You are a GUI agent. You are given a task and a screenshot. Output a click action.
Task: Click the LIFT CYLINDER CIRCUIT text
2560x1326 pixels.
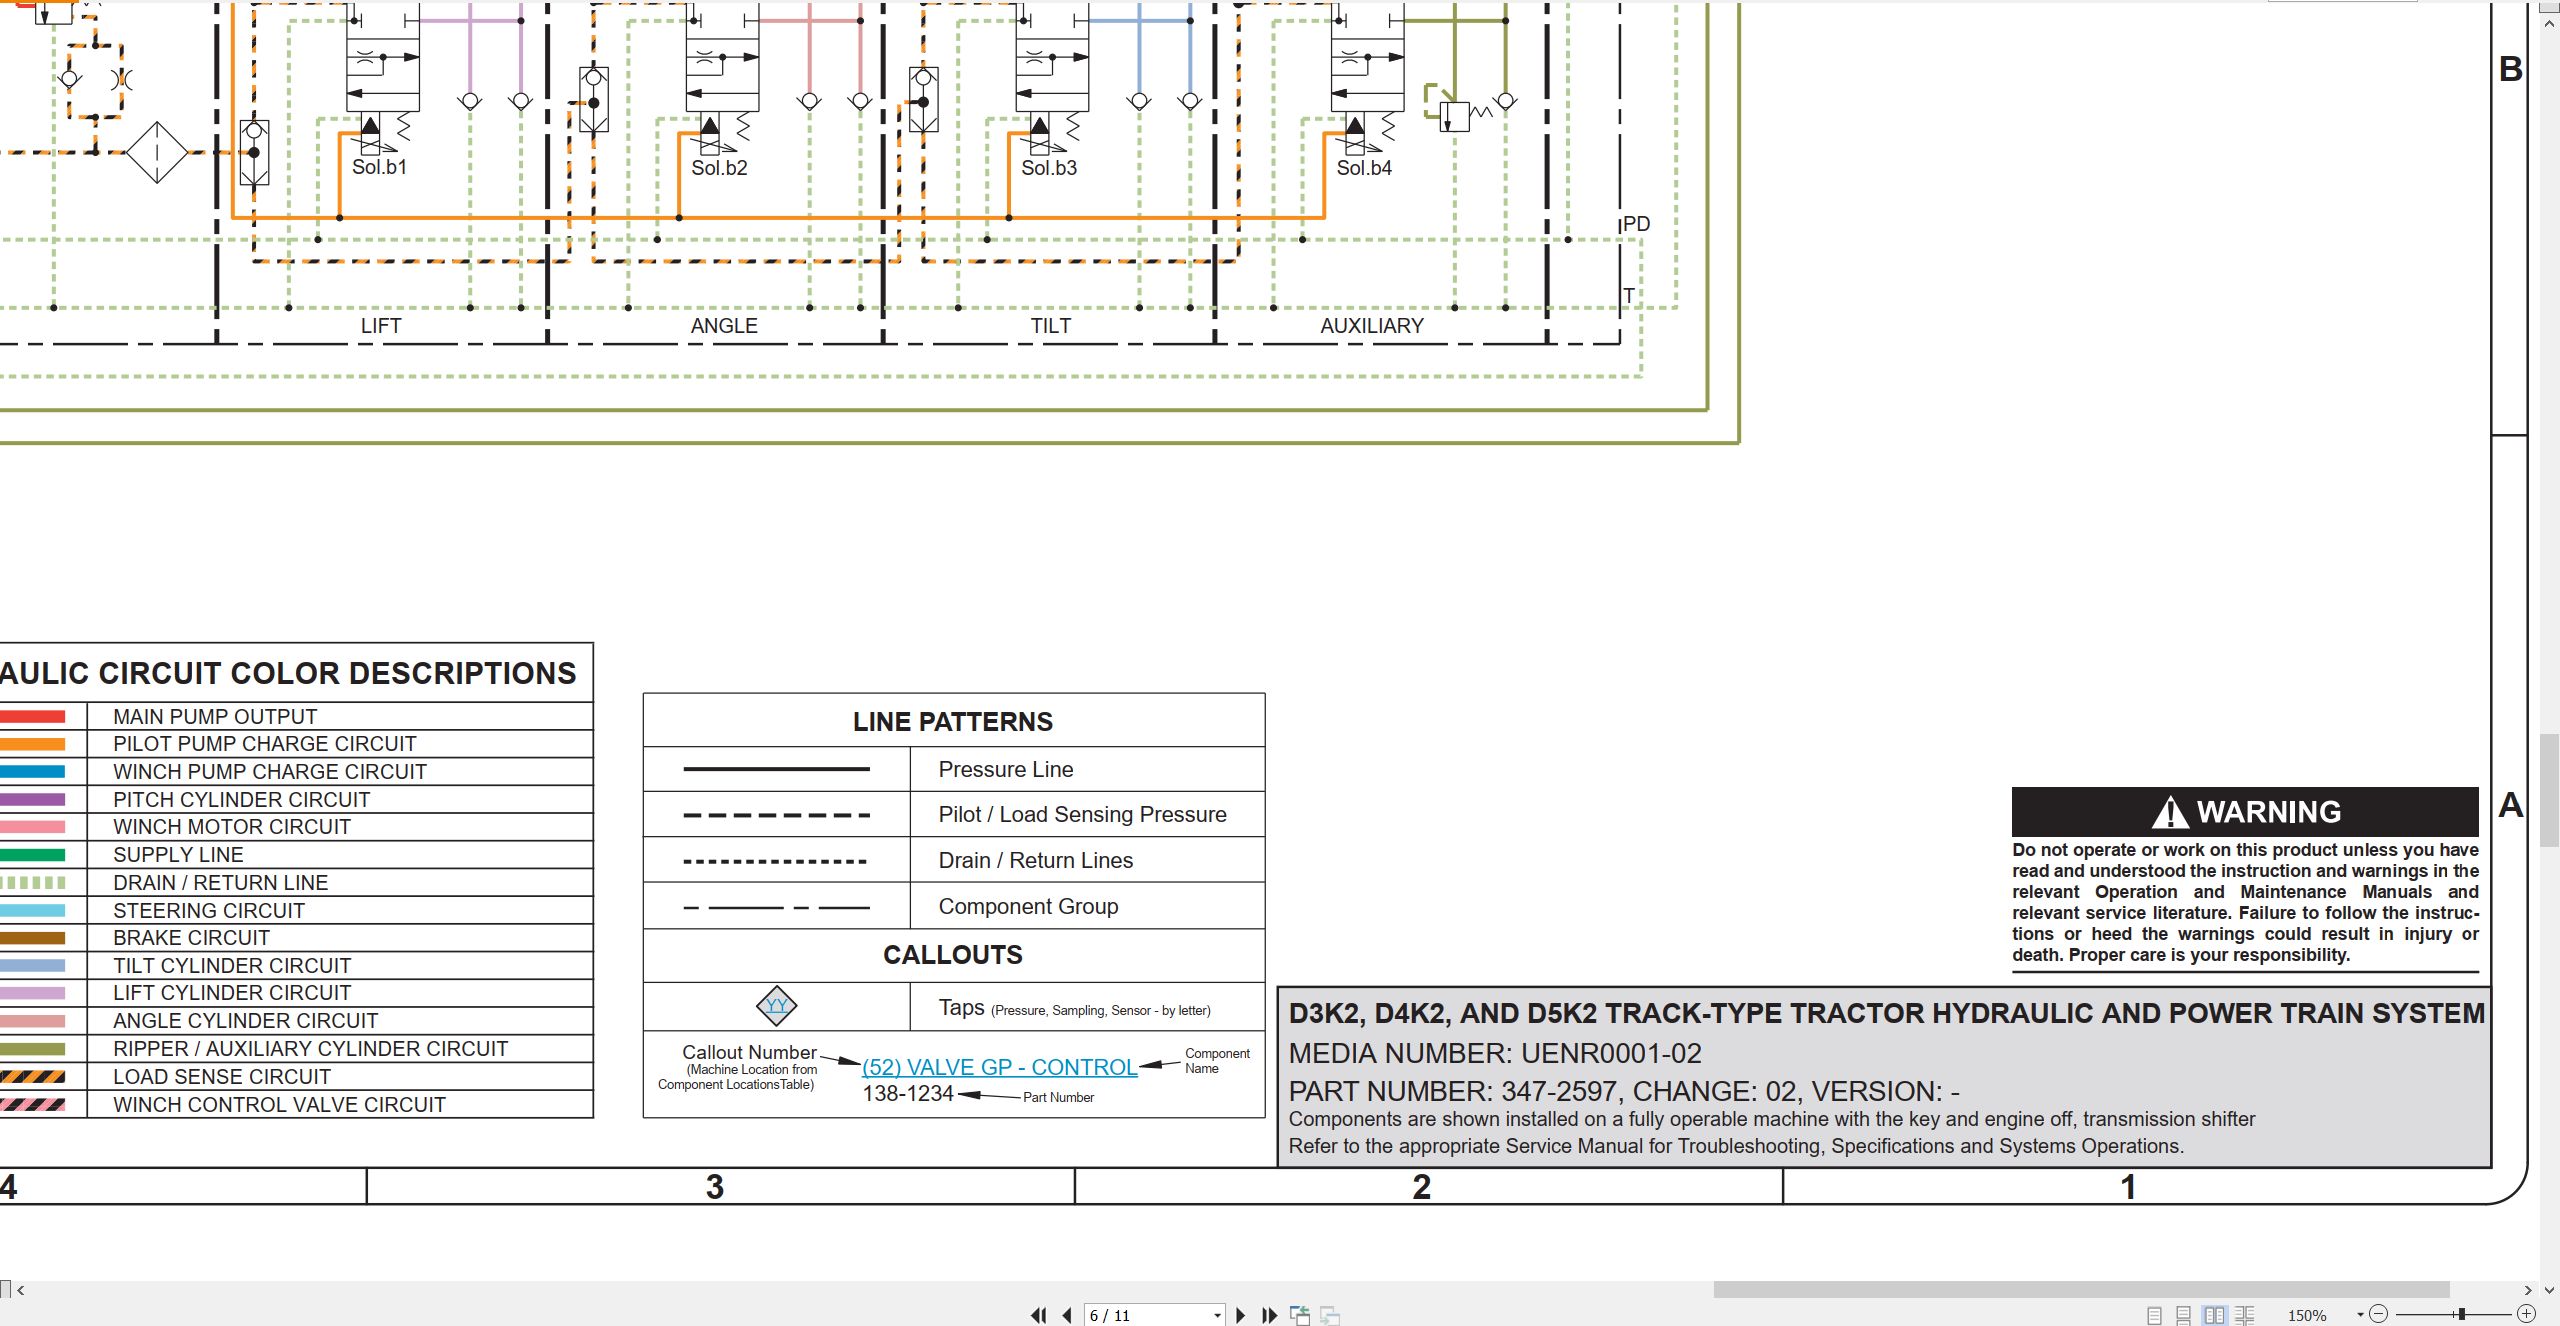point(232,993)
